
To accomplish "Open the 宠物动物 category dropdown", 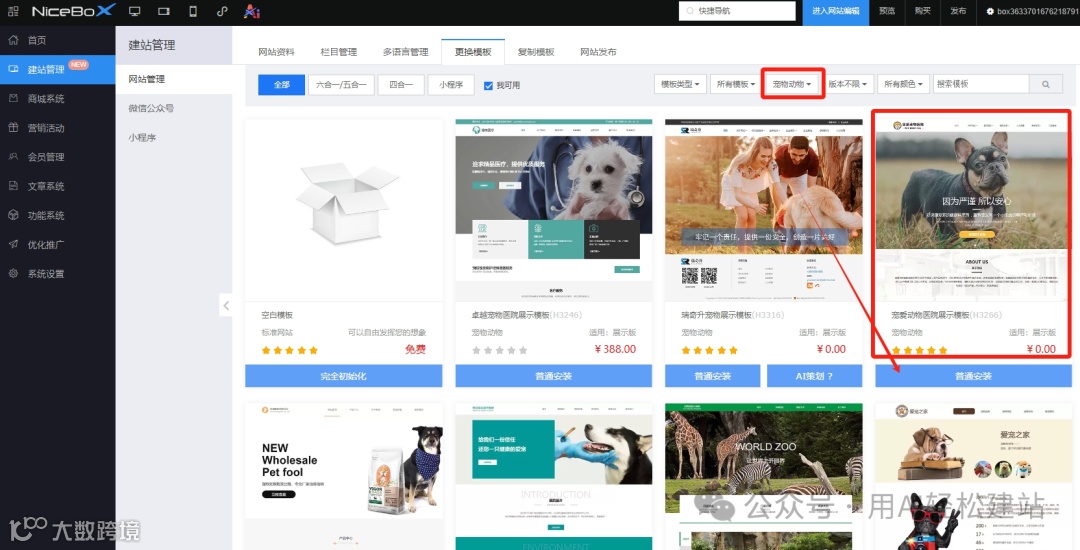I will [791, 84].
